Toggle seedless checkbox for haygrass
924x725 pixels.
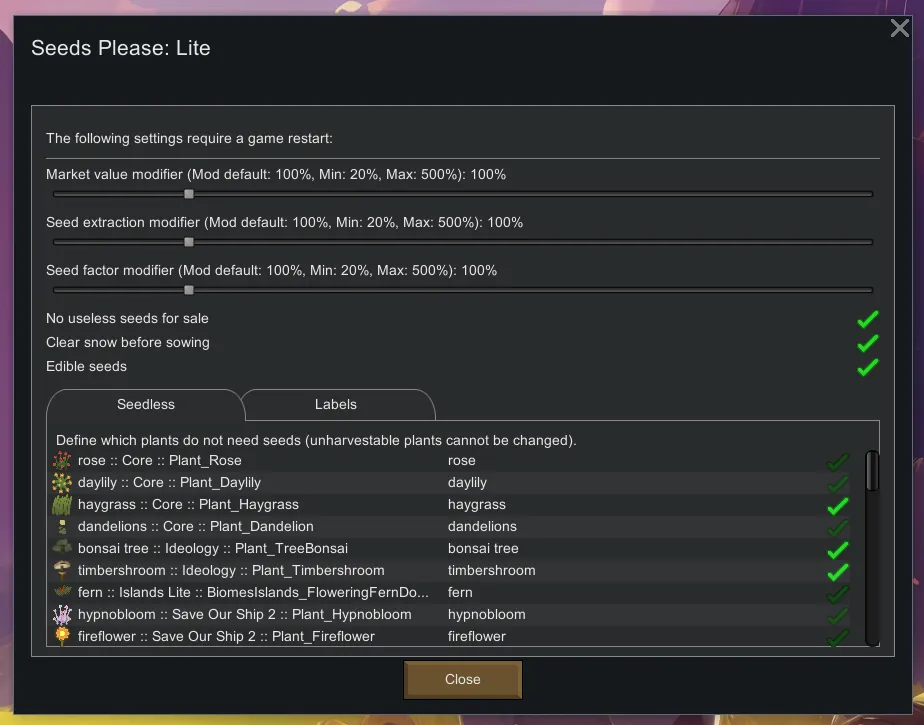[x=837, y=506]
